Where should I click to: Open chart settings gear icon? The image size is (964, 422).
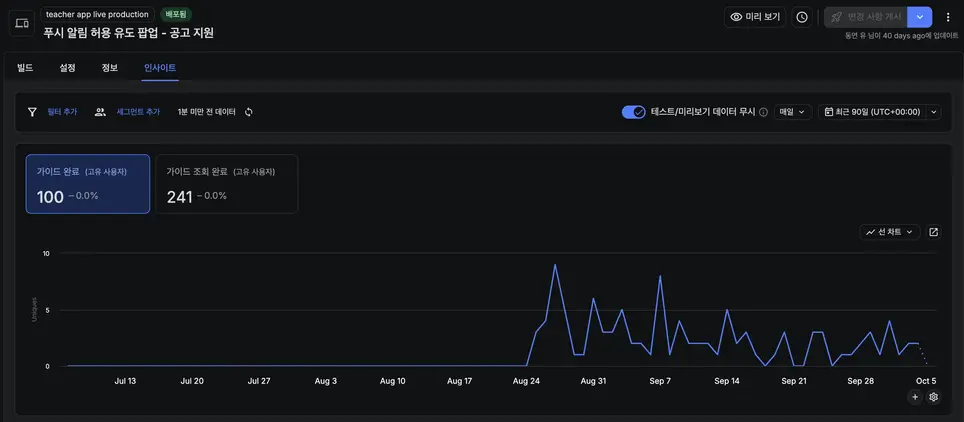(933, 397)
